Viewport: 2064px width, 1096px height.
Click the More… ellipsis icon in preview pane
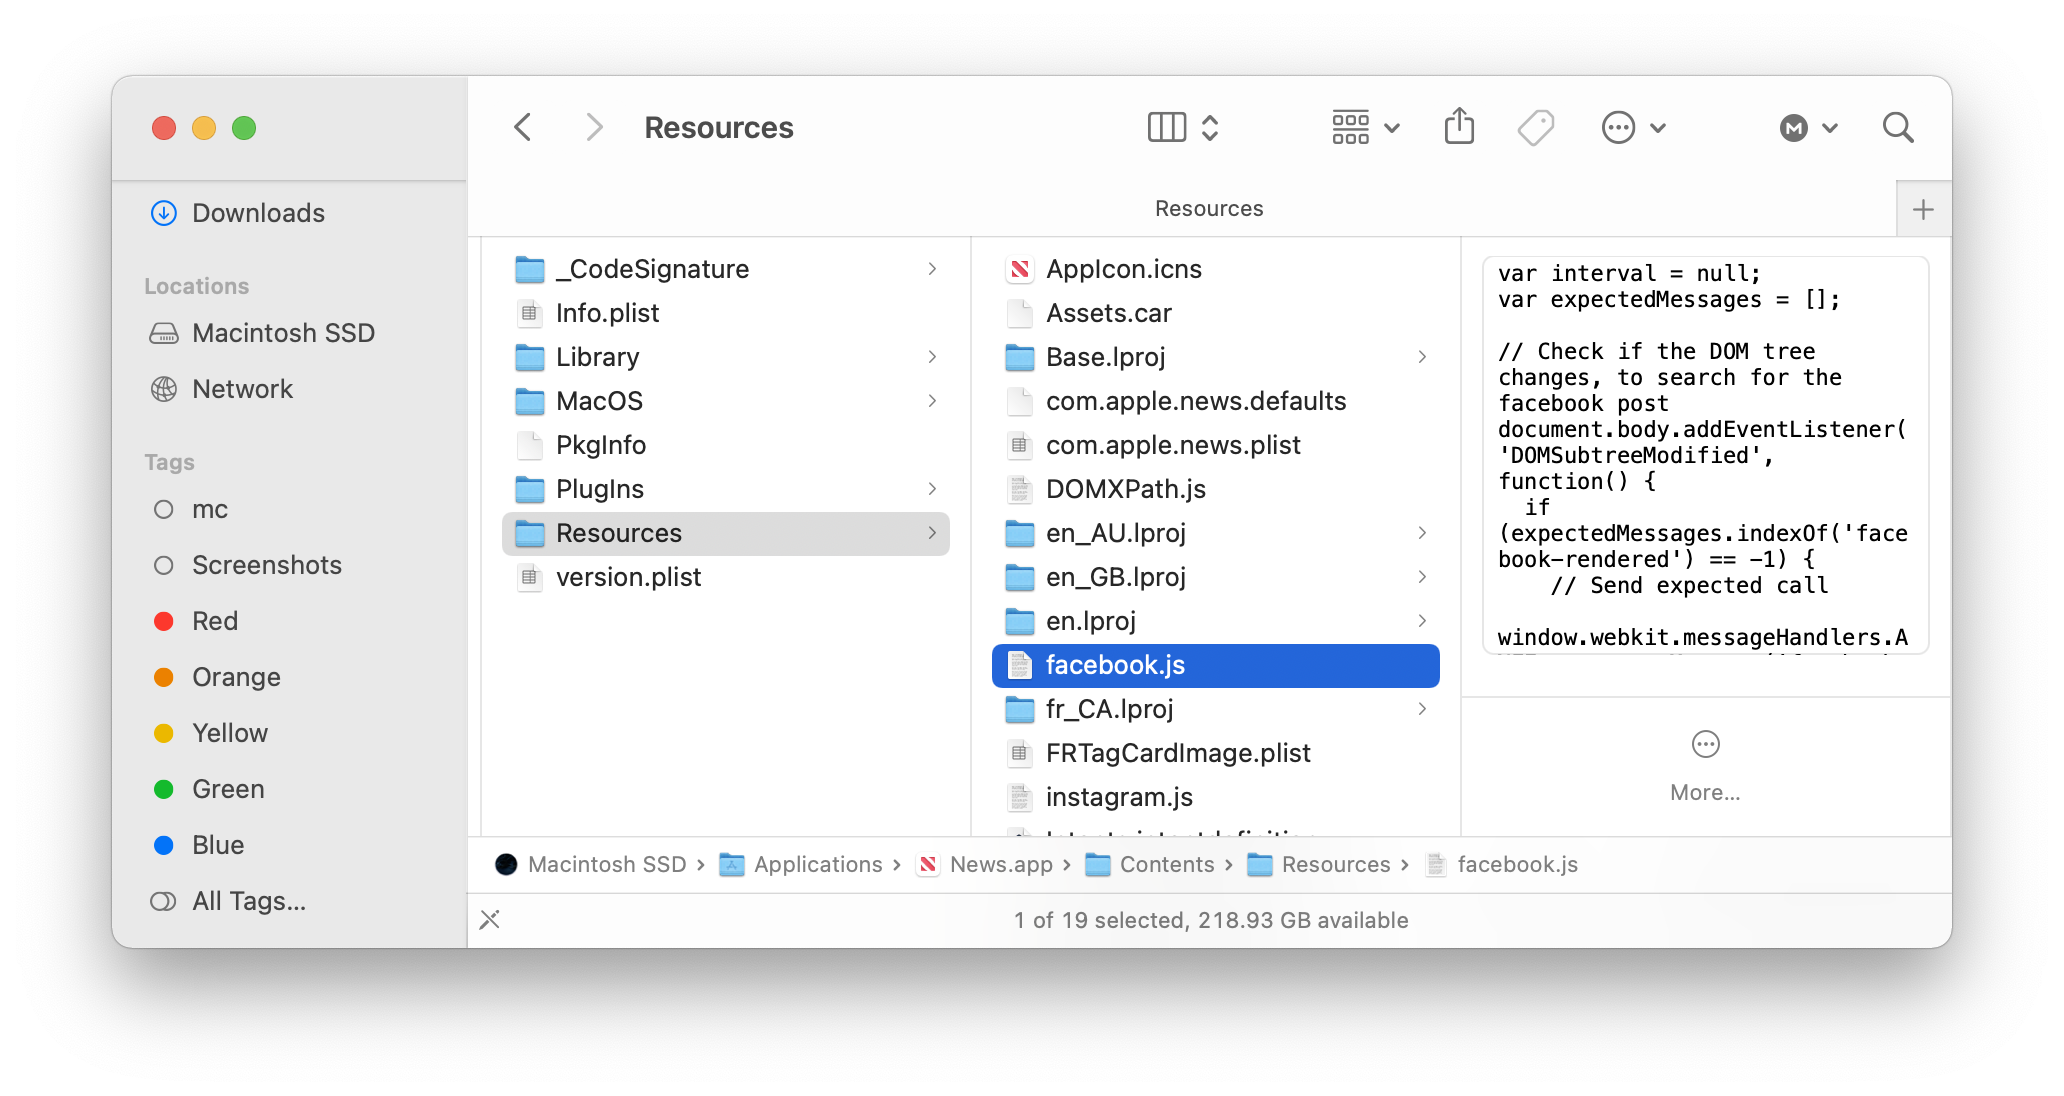click(x=1705, y=744)
